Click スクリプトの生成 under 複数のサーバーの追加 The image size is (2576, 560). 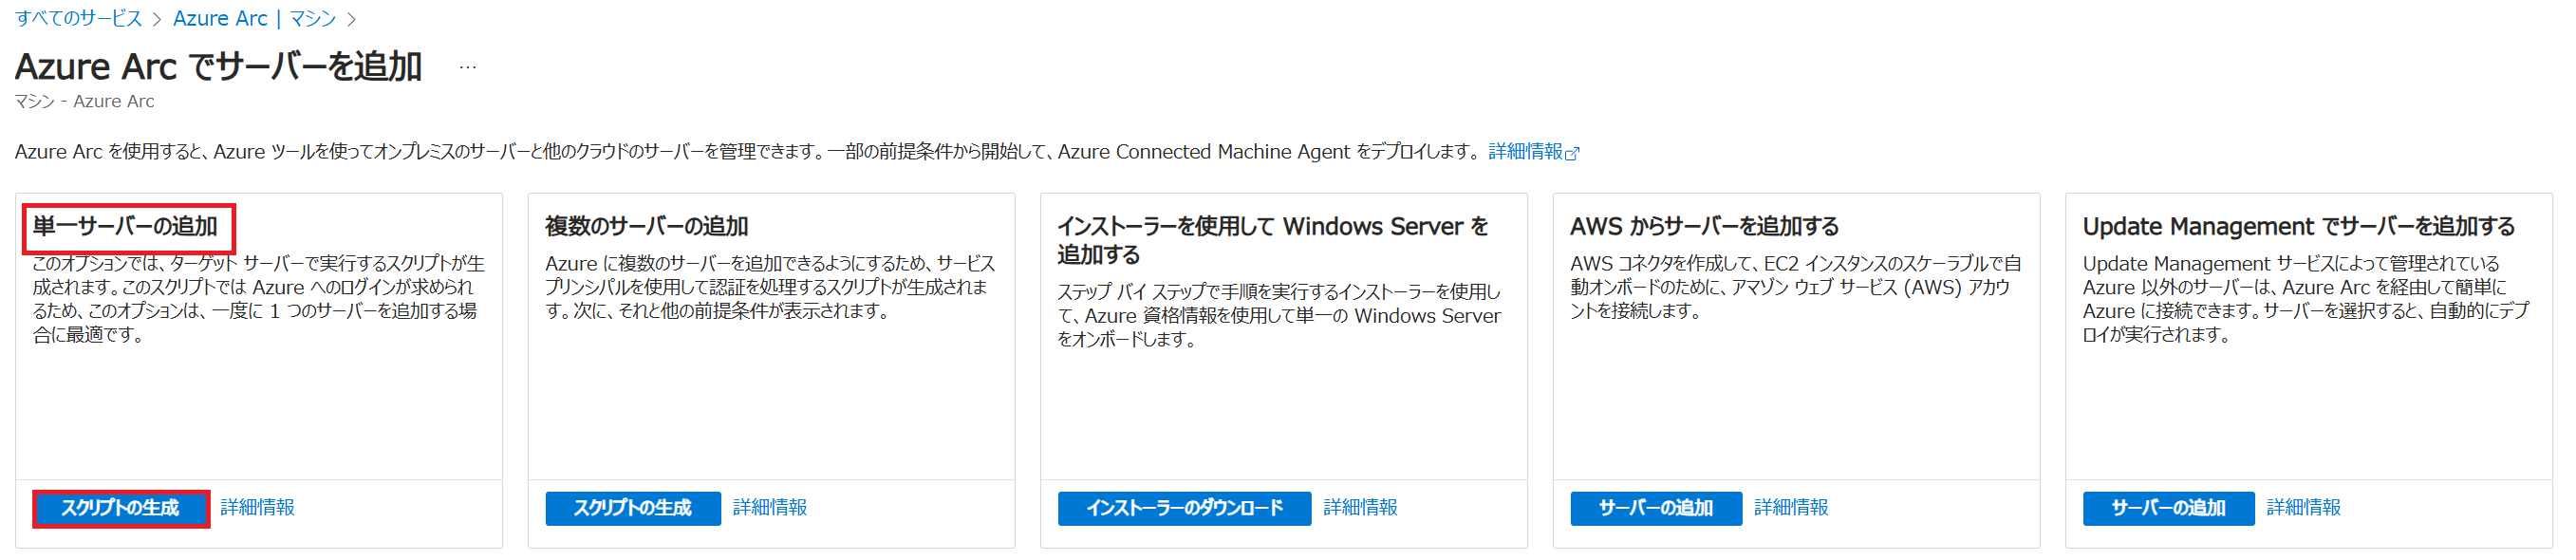click(633, 508)
